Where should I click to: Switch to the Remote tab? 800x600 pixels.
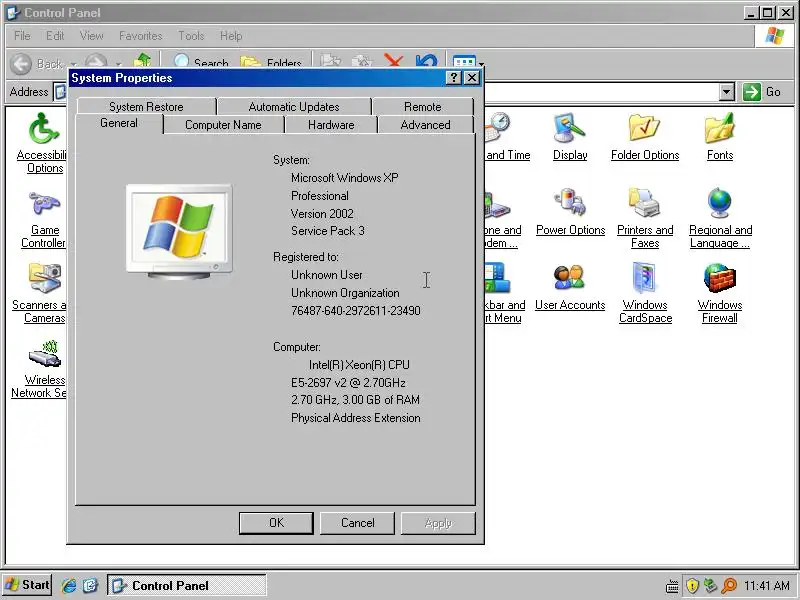pos(422,107)
